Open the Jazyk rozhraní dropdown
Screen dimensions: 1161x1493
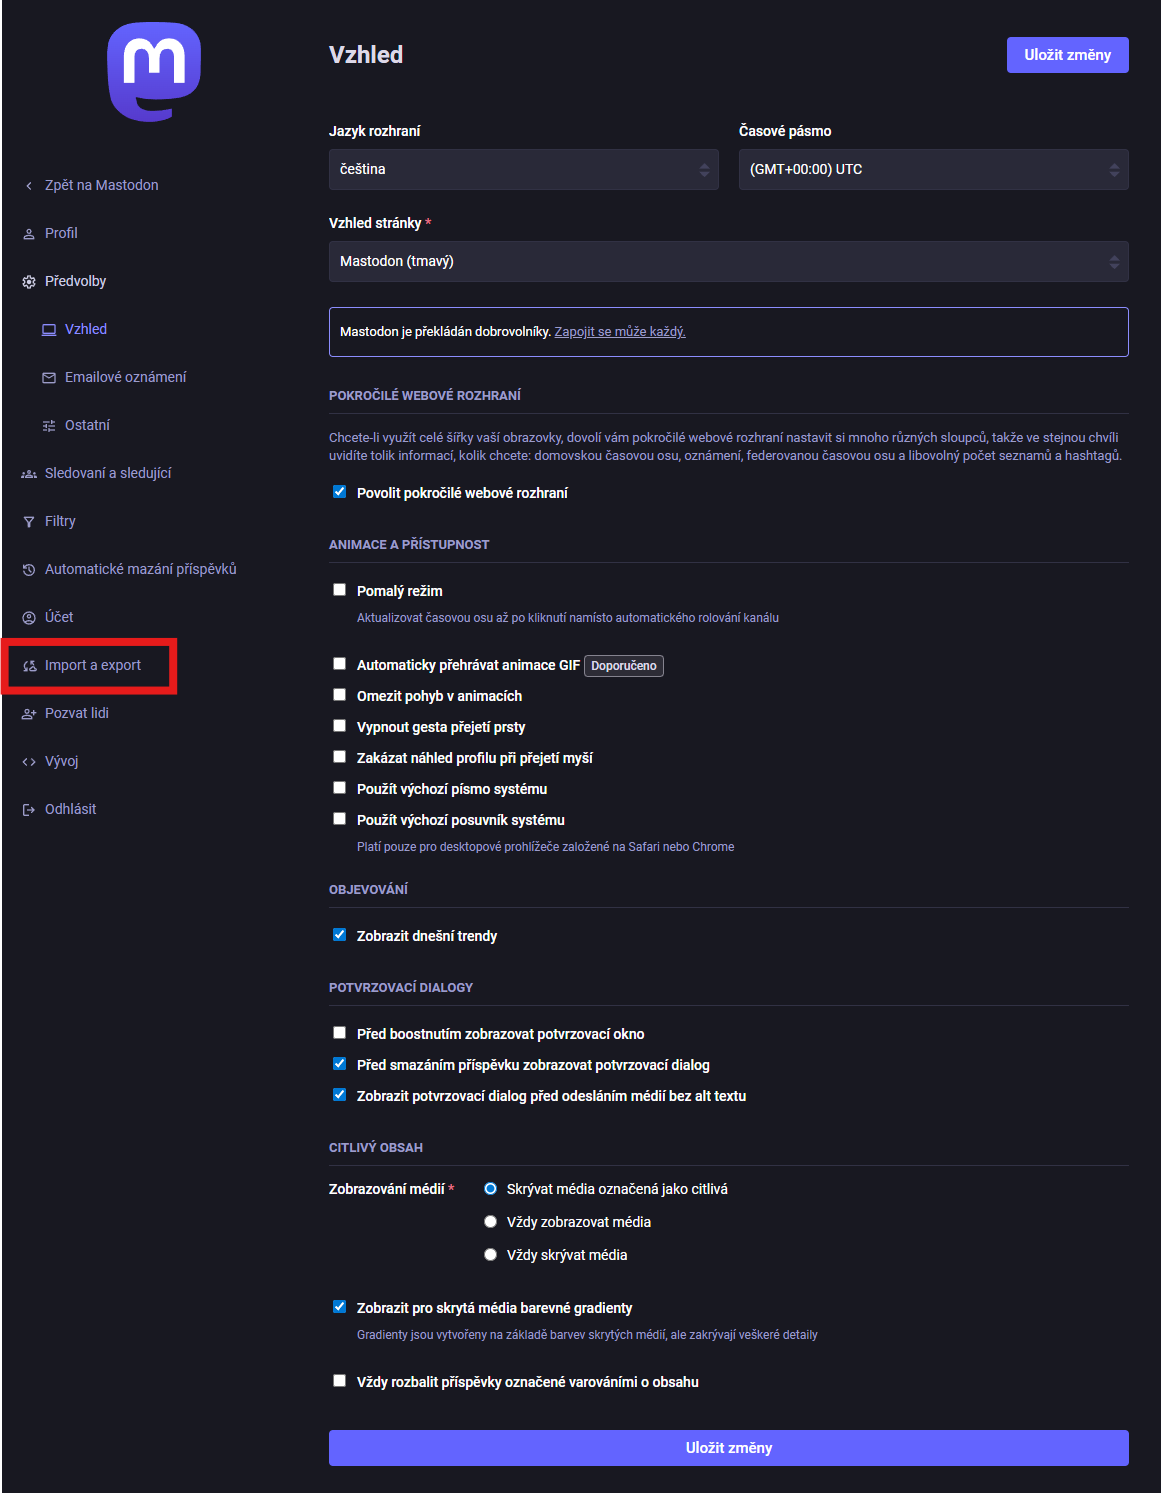point(523,170)
